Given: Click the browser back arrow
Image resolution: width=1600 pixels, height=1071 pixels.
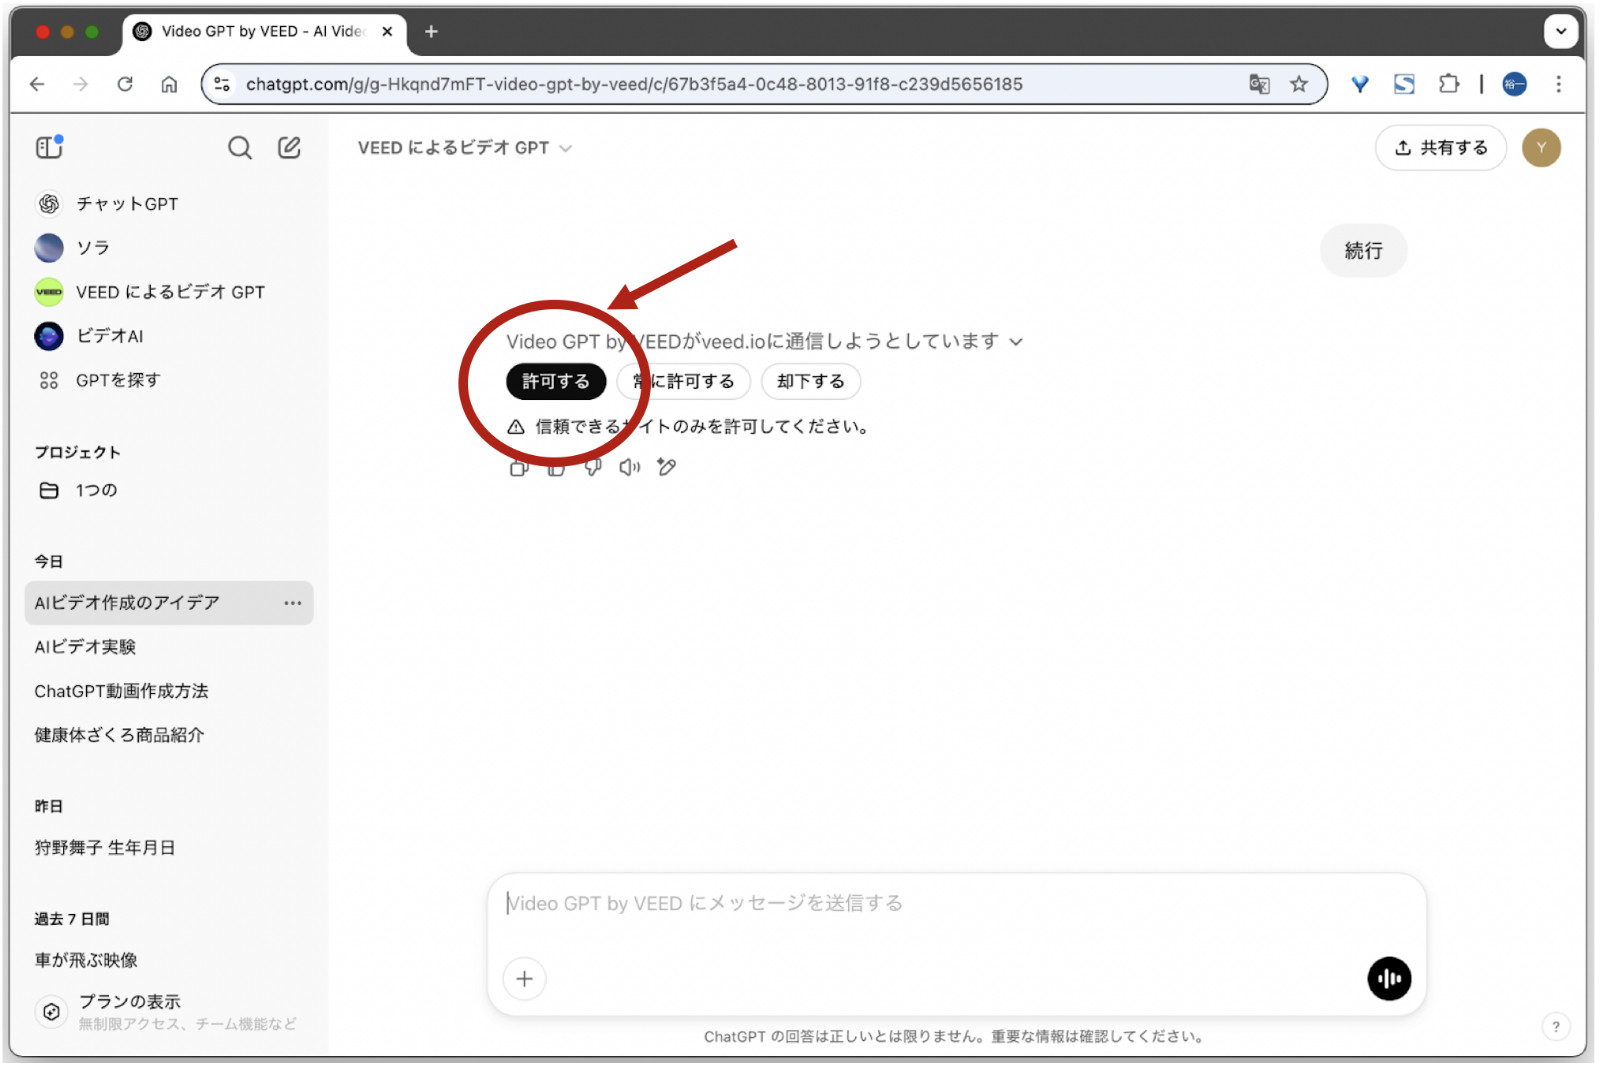Looking at the screenshot, I should (x=37, y=84).
